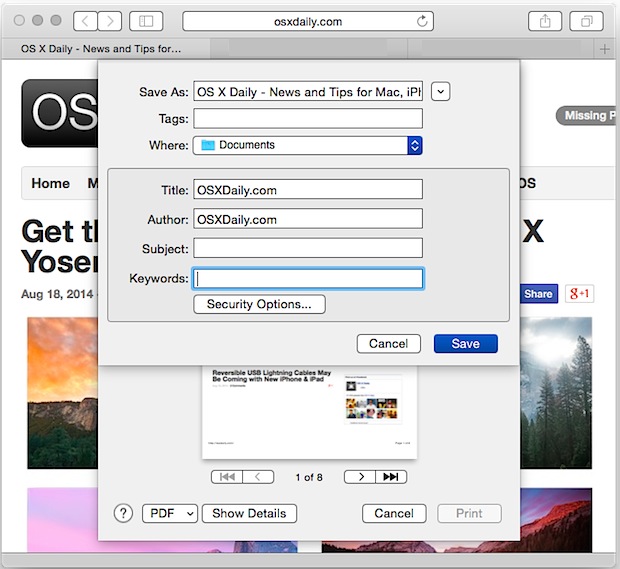The height and width of the screenshot is (569, 620).
Task: Expand the save dialog with chevron button
Action: 440,92
